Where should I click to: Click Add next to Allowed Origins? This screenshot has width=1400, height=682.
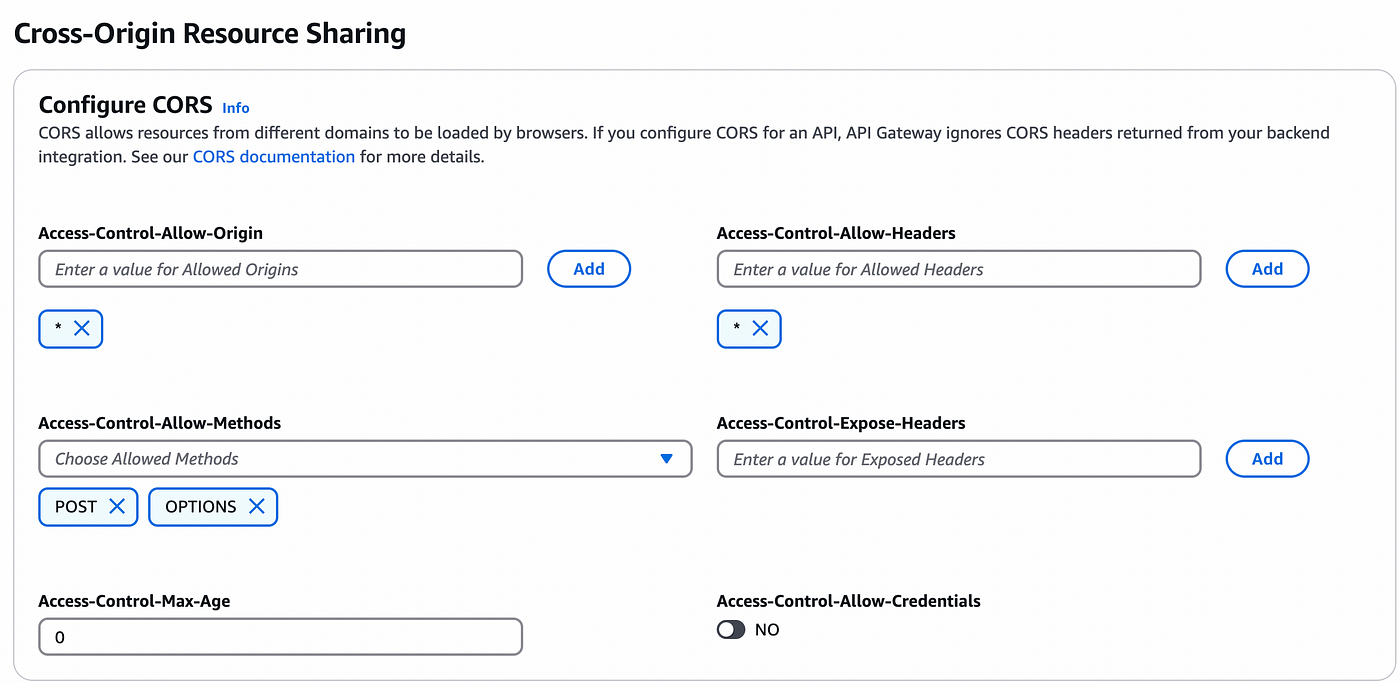[x=588, y=268]
